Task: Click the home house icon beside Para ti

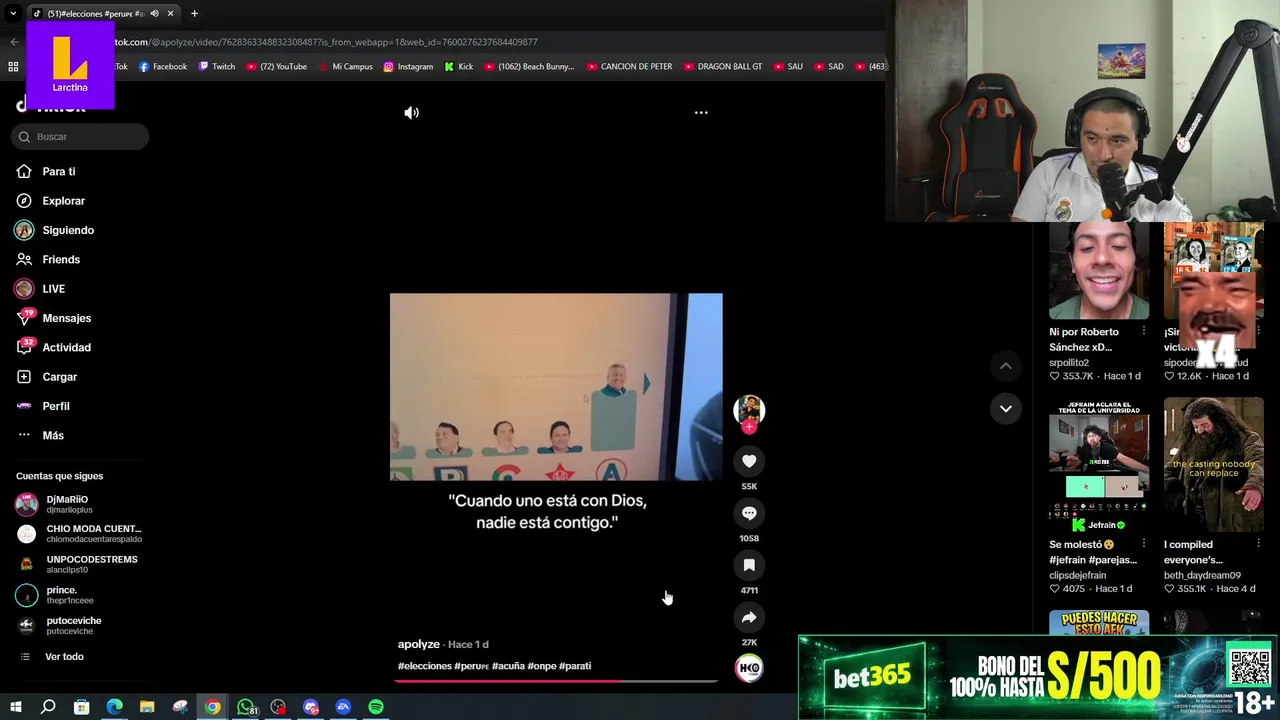Action: pyautogui.click(x=24, y=172)
